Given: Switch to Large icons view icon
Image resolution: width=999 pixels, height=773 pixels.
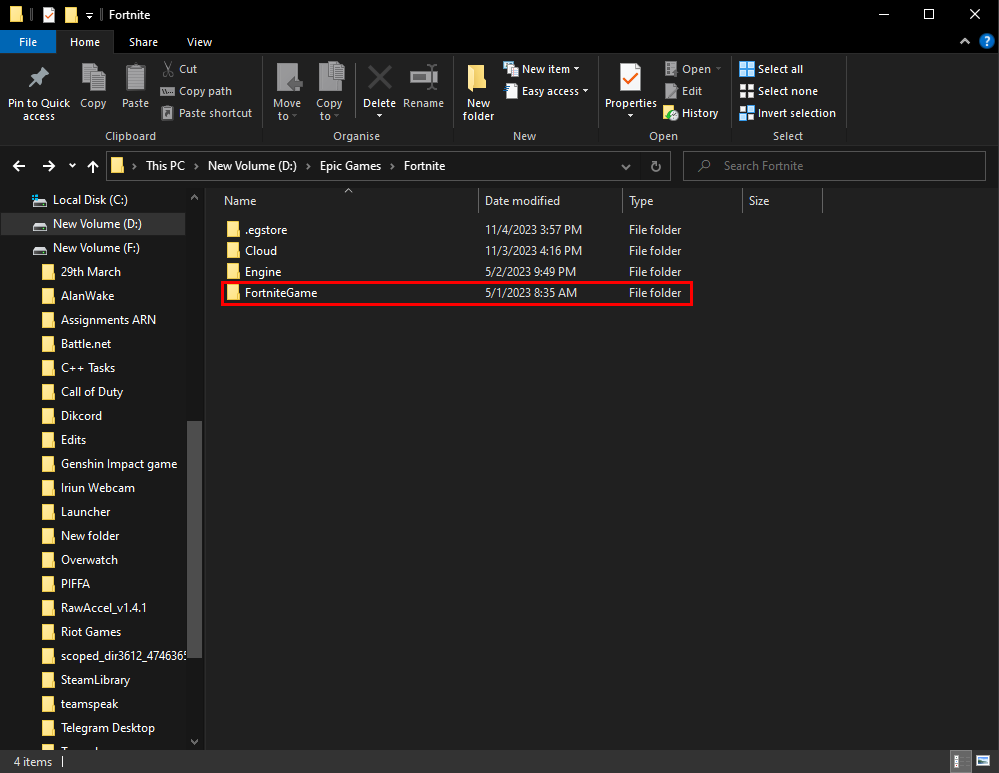Looking at the screenshot, I should pyautogui.click(x=982, y=762).
